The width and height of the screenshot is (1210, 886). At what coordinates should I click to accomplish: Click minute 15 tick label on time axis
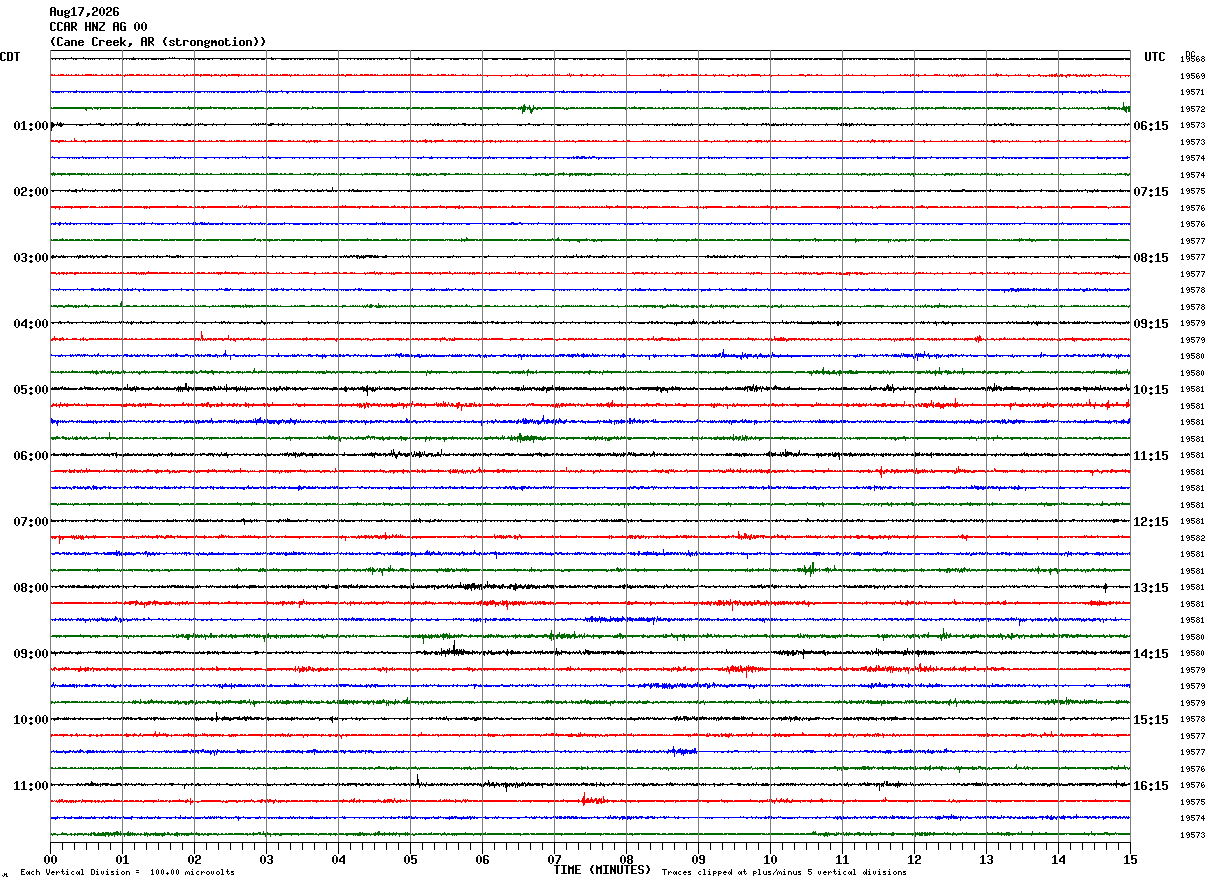coord(1130,859)
